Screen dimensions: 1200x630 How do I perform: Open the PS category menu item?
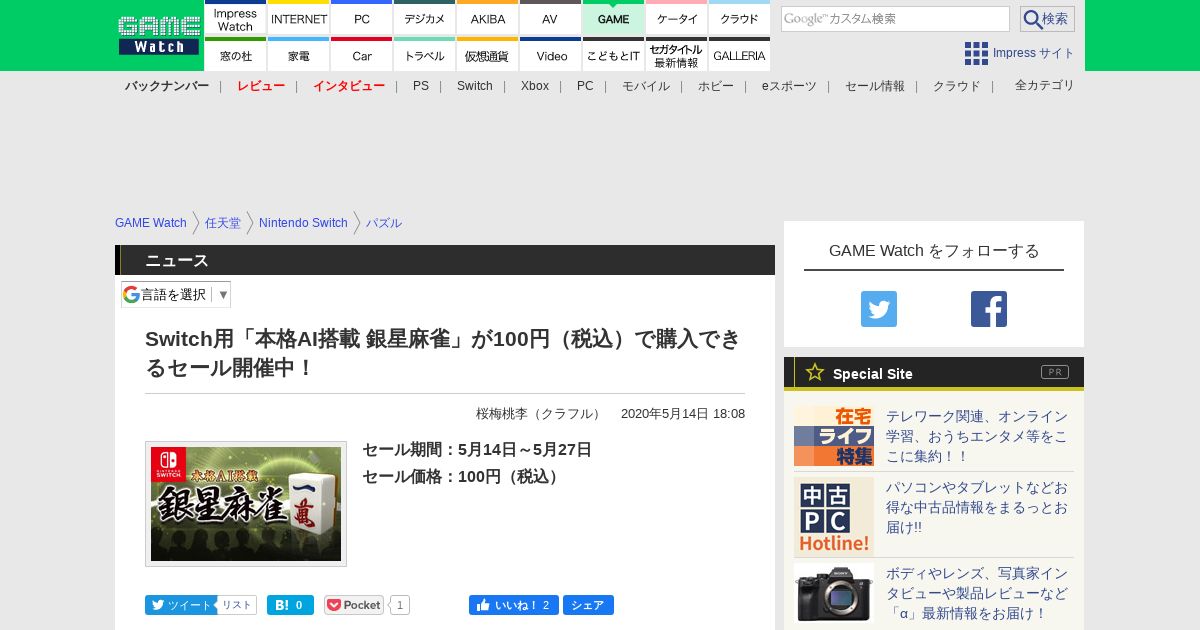[x=421, y=86]
